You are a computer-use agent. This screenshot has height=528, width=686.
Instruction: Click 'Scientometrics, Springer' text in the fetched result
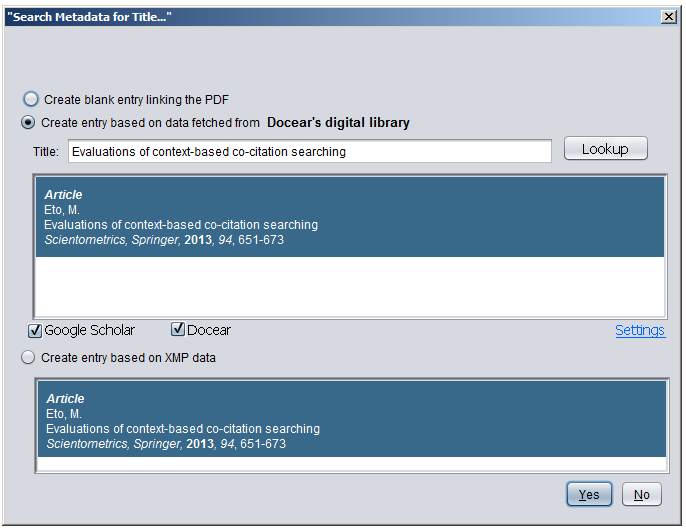pos(112,240)
